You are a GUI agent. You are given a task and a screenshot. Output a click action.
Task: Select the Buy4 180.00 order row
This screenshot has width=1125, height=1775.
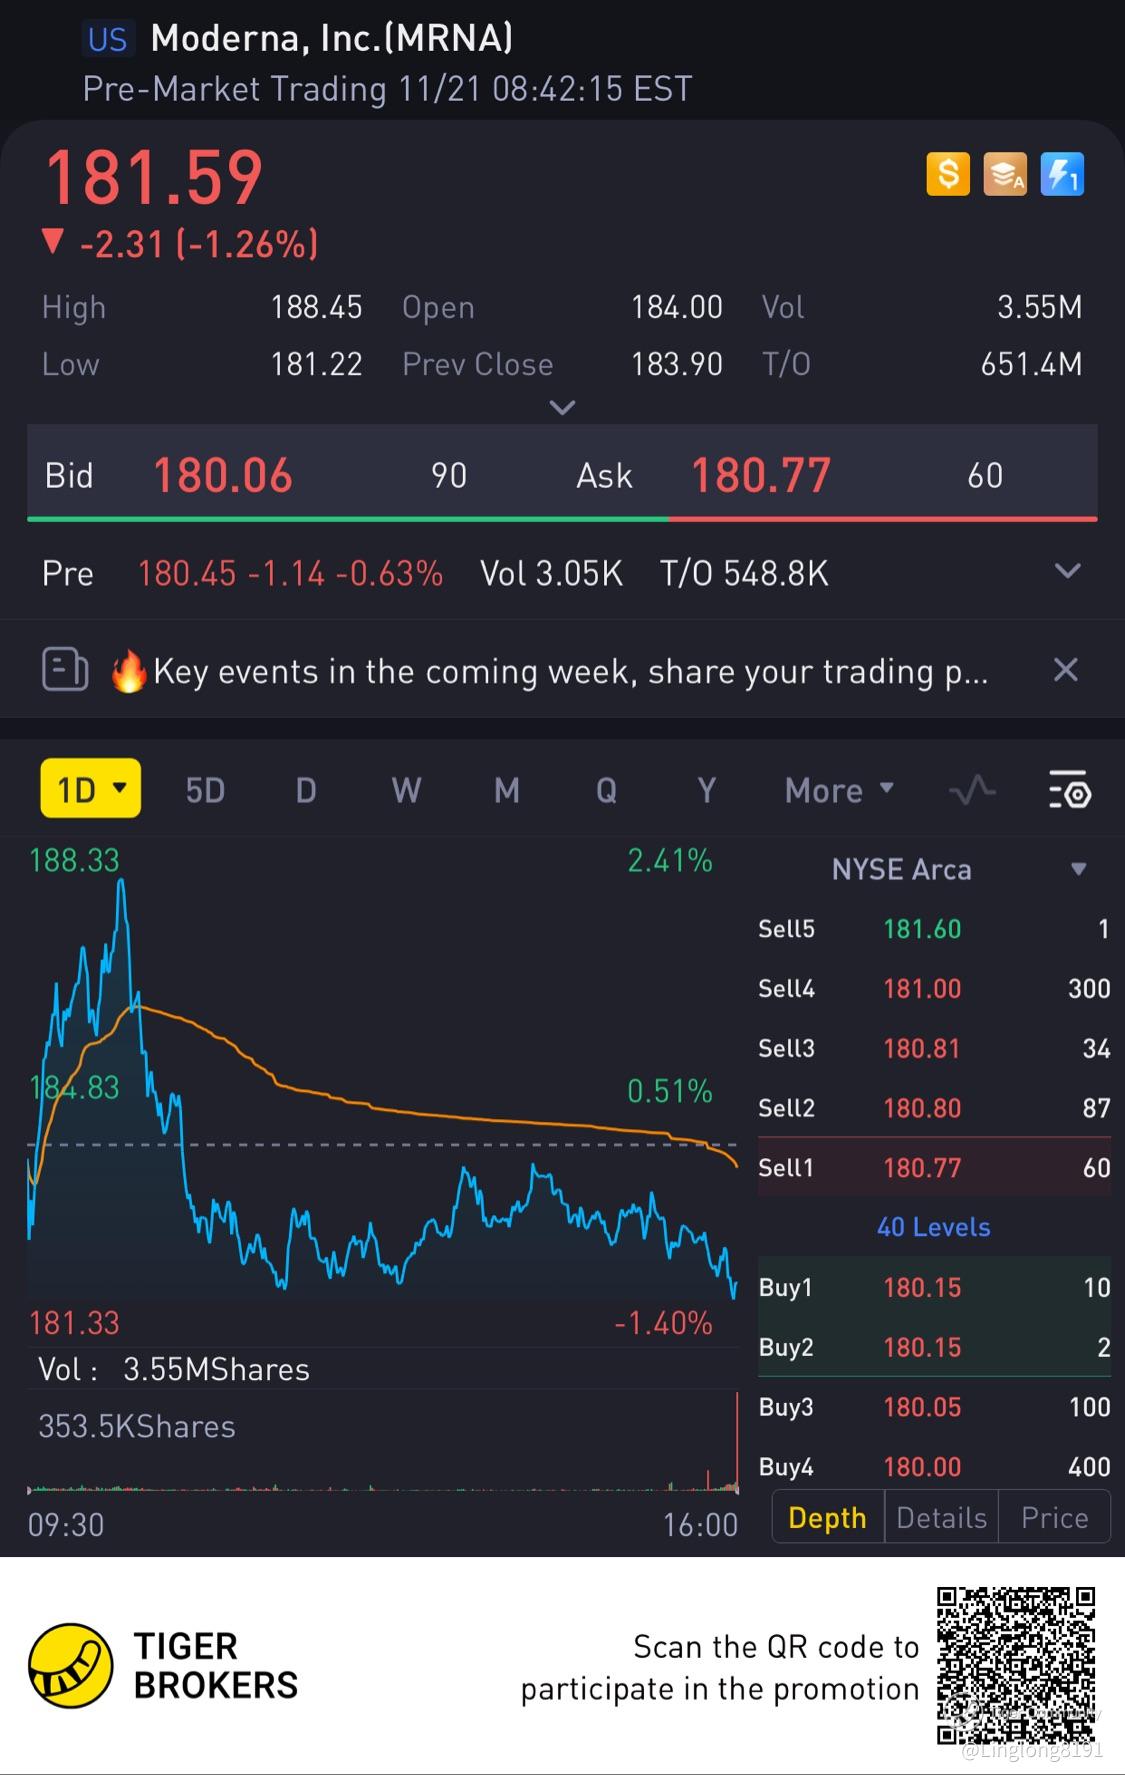point(934,1466)
